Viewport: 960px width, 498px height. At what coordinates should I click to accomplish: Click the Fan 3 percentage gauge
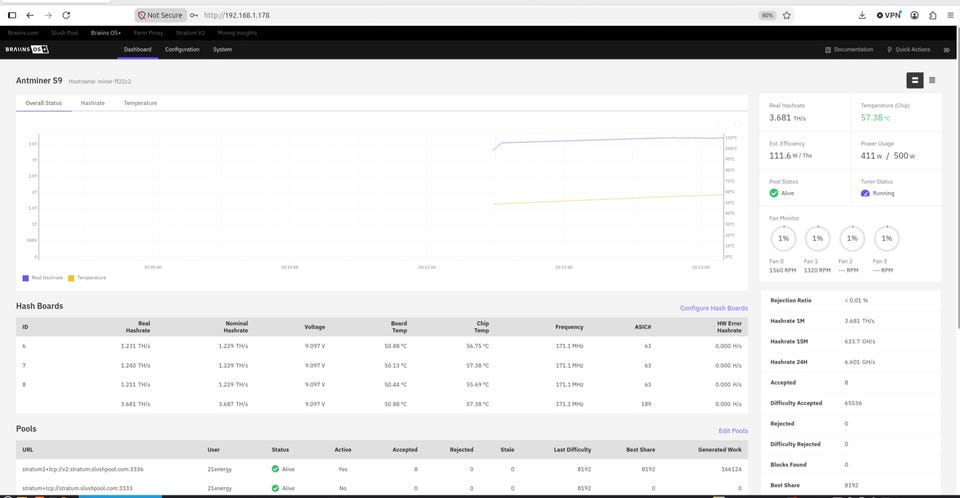(x=887, y=238)
